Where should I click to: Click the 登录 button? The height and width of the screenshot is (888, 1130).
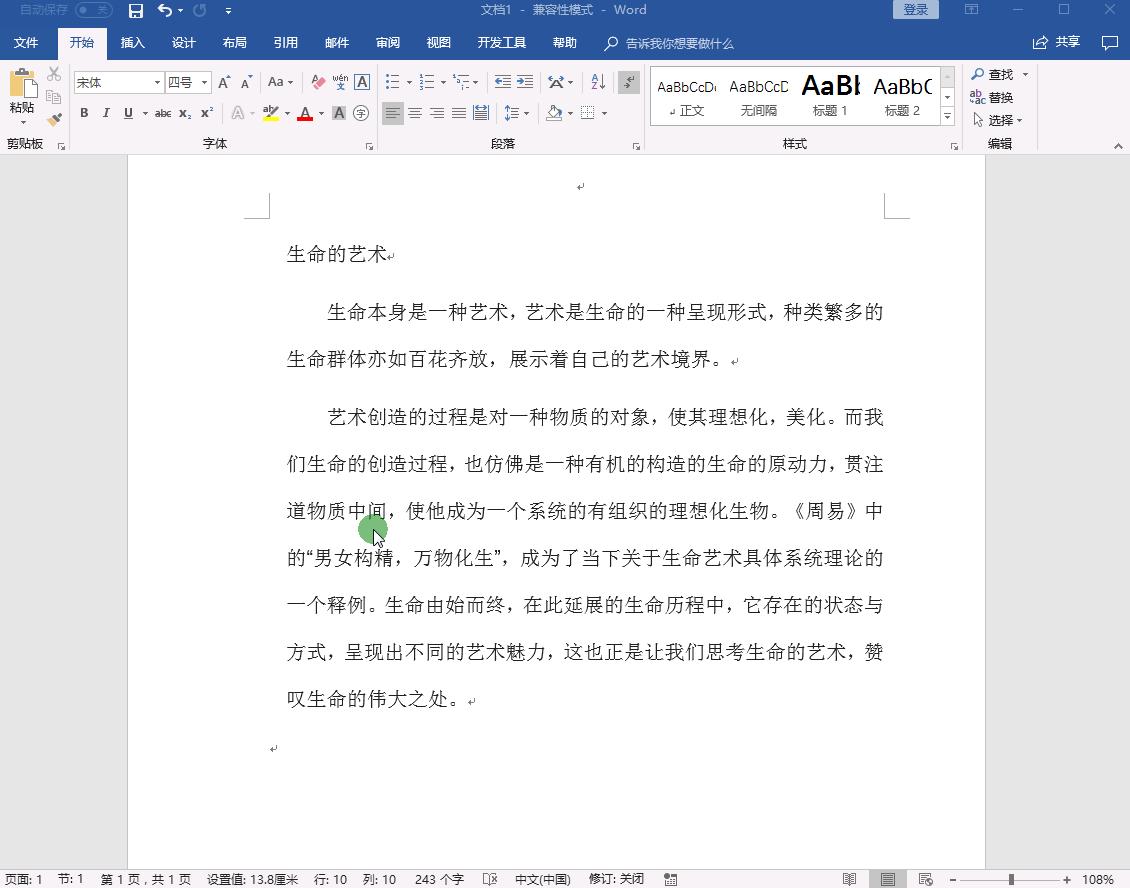coord(914,9)
